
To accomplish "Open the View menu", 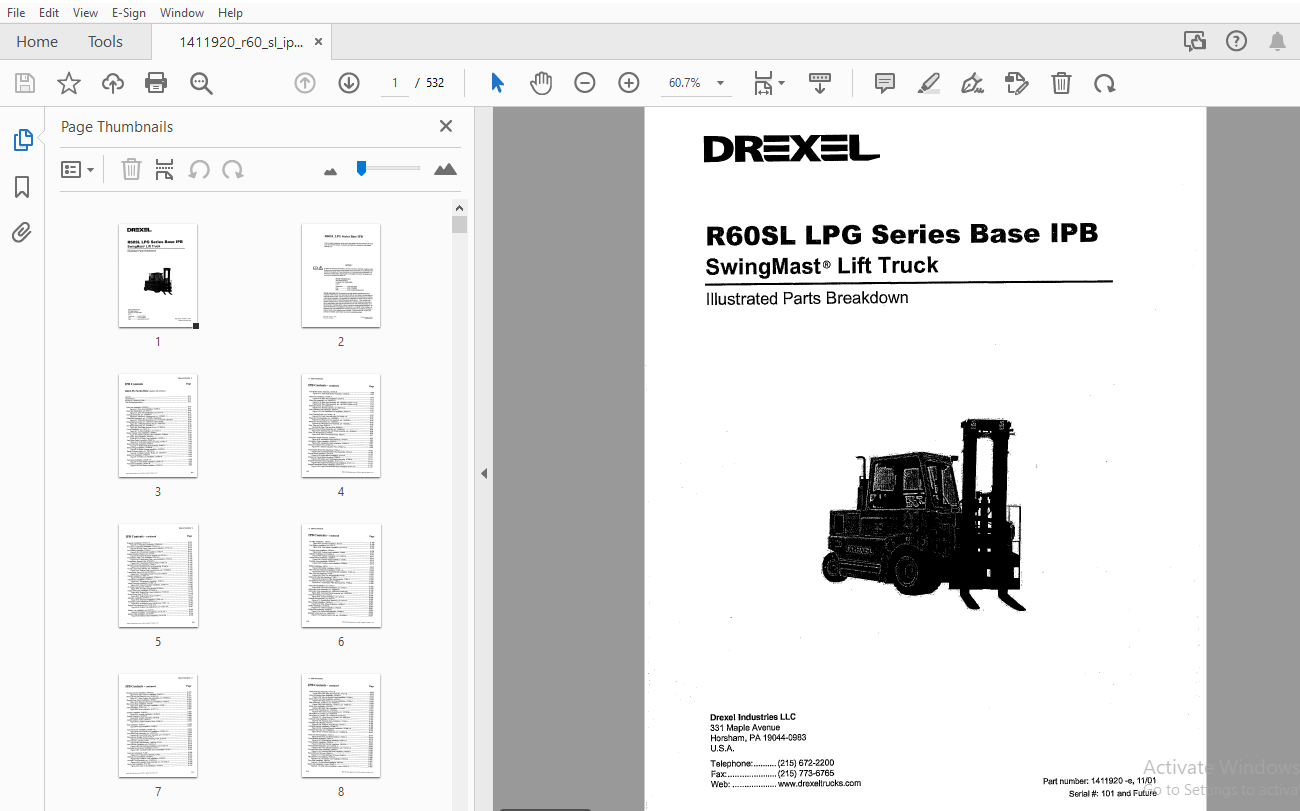I will tap(85, 13).
